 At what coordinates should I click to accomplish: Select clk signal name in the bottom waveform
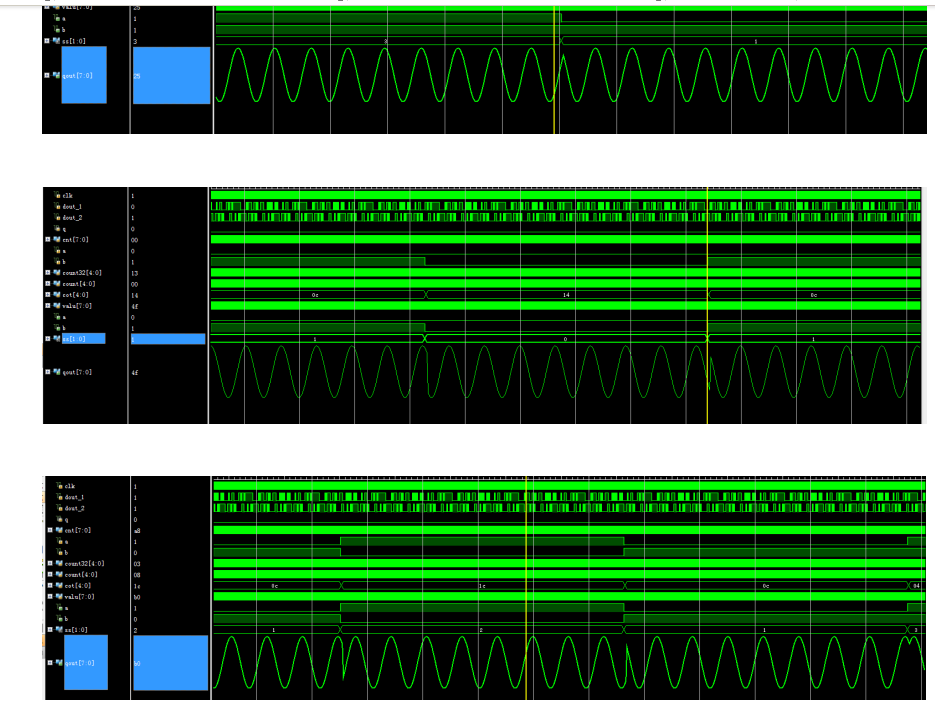[x=71, y=486]
